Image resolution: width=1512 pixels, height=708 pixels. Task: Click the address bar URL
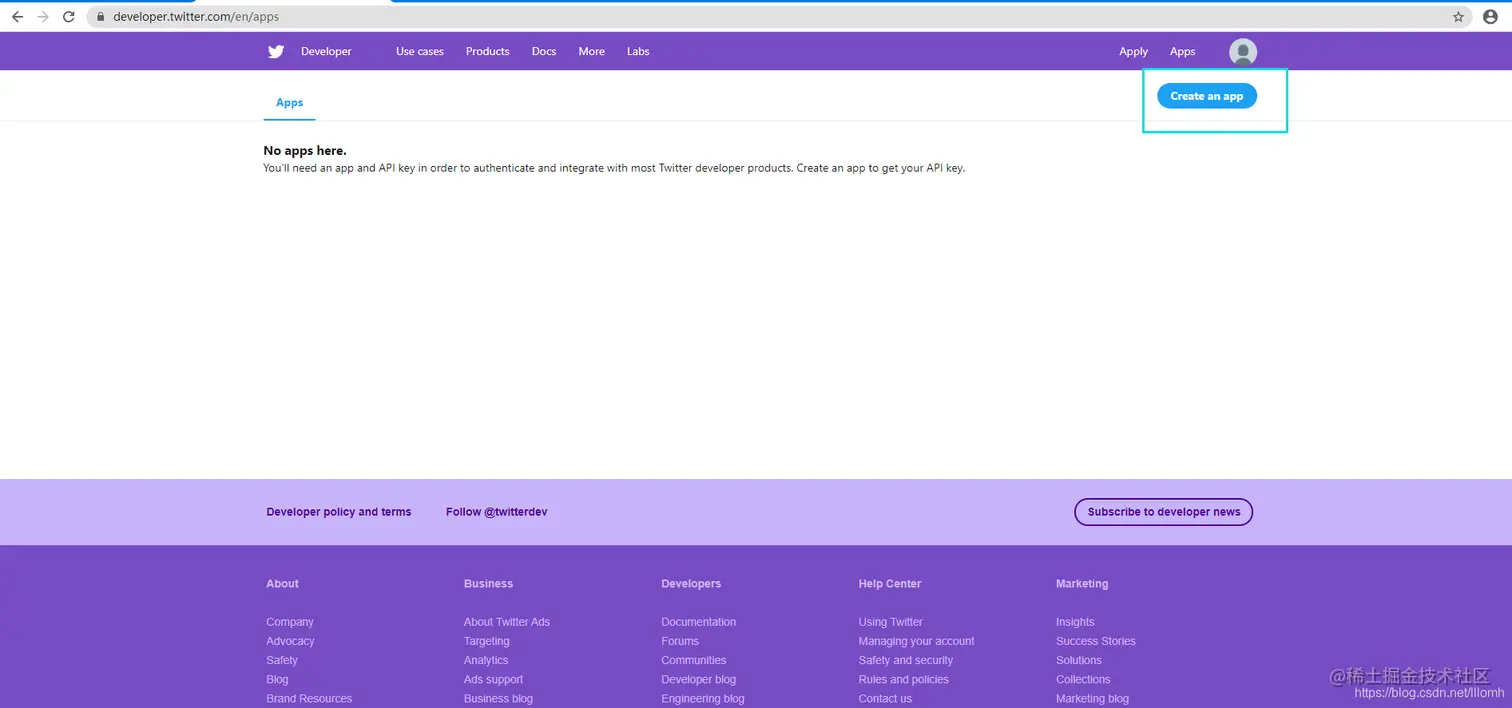tap(196, 17)
